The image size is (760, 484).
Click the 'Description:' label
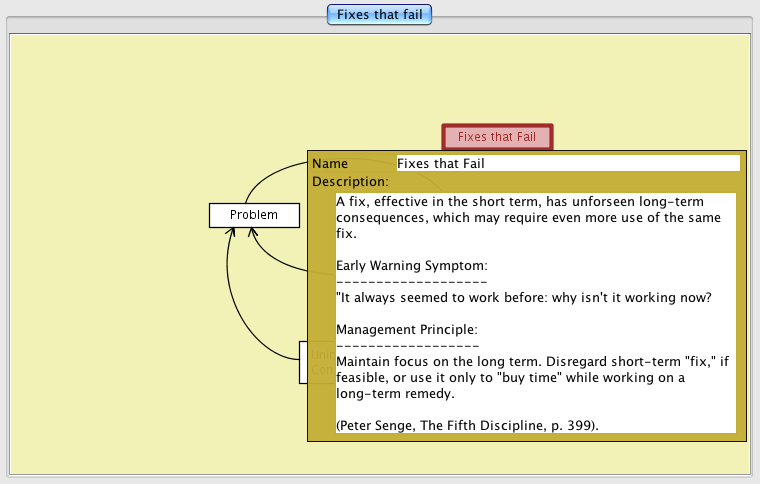pyautogui.click(x=350, y=182)
